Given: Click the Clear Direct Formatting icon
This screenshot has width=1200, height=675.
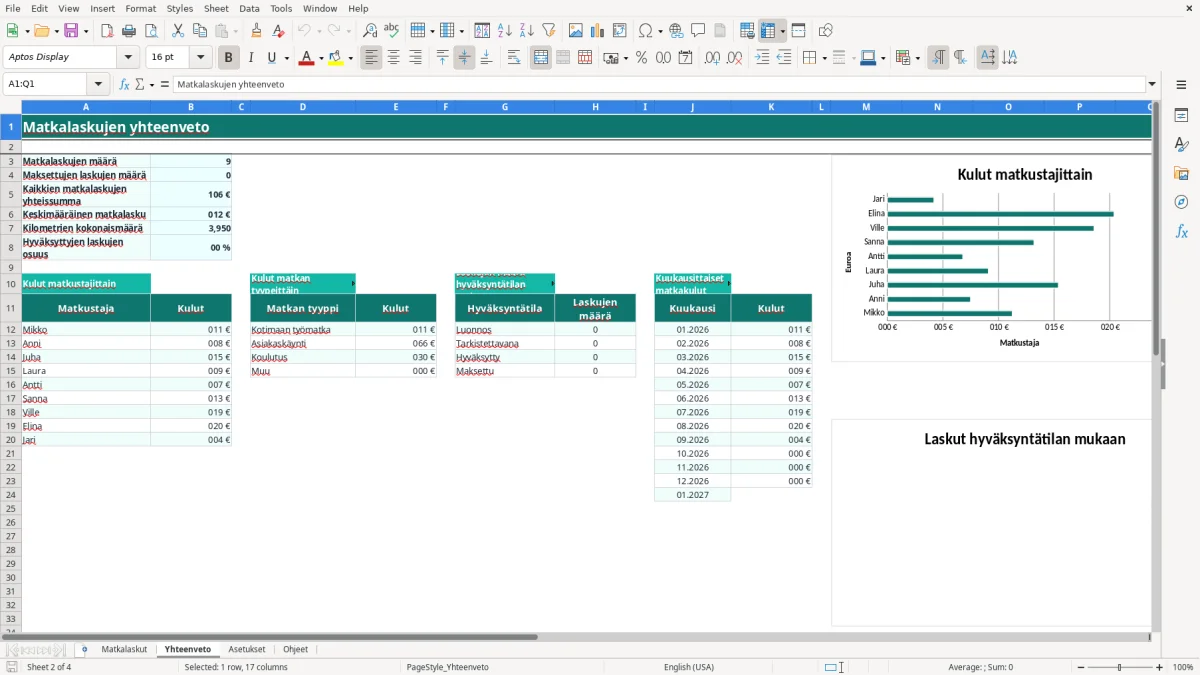Looking at the screenshot, I should pyautogui.click(x=278, y=31).
